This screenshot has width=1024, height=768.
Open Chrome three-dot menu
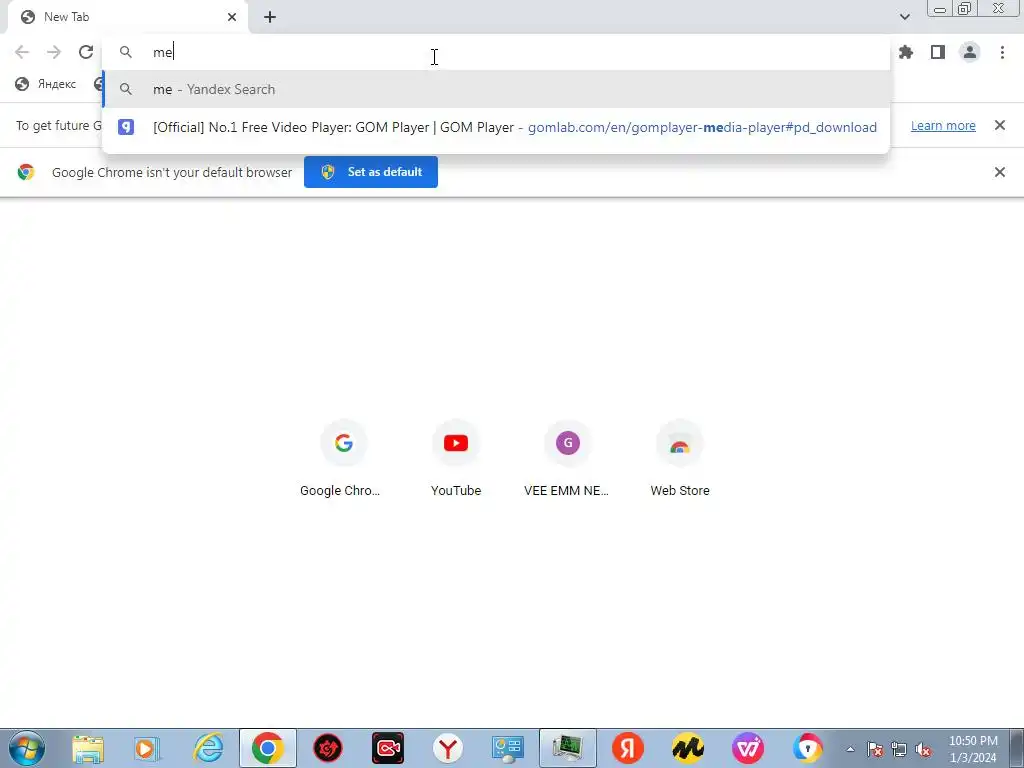tap(1002, 52)
